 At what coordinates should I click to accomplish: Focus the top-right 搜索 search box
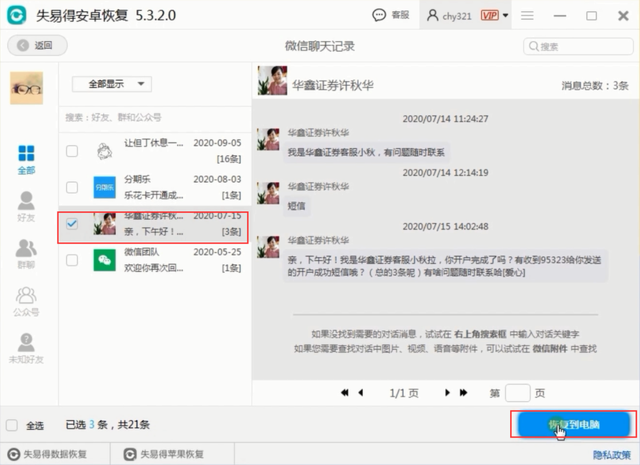[x=578, y=47]
